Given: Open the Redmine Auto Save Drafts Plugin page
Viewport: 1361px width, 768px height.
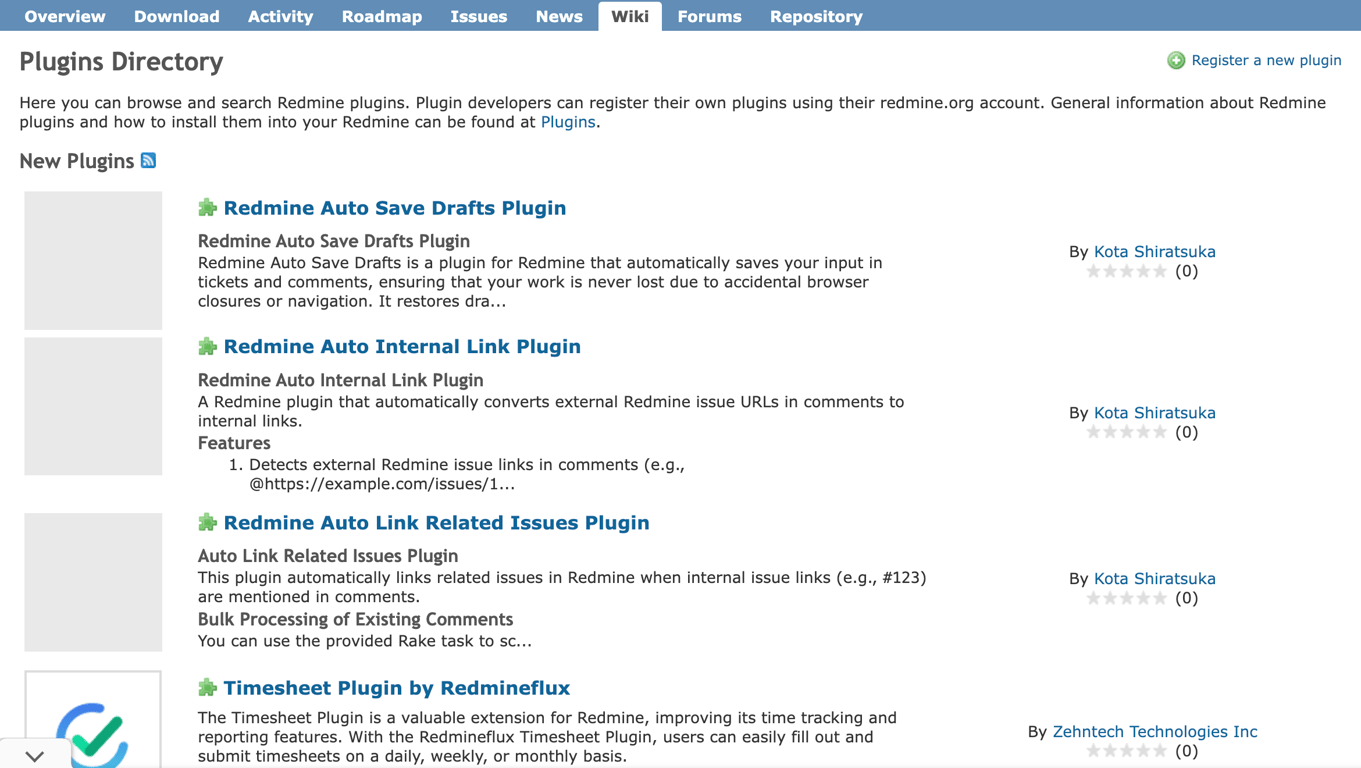Looking at the screenshot, I should 395,207.
